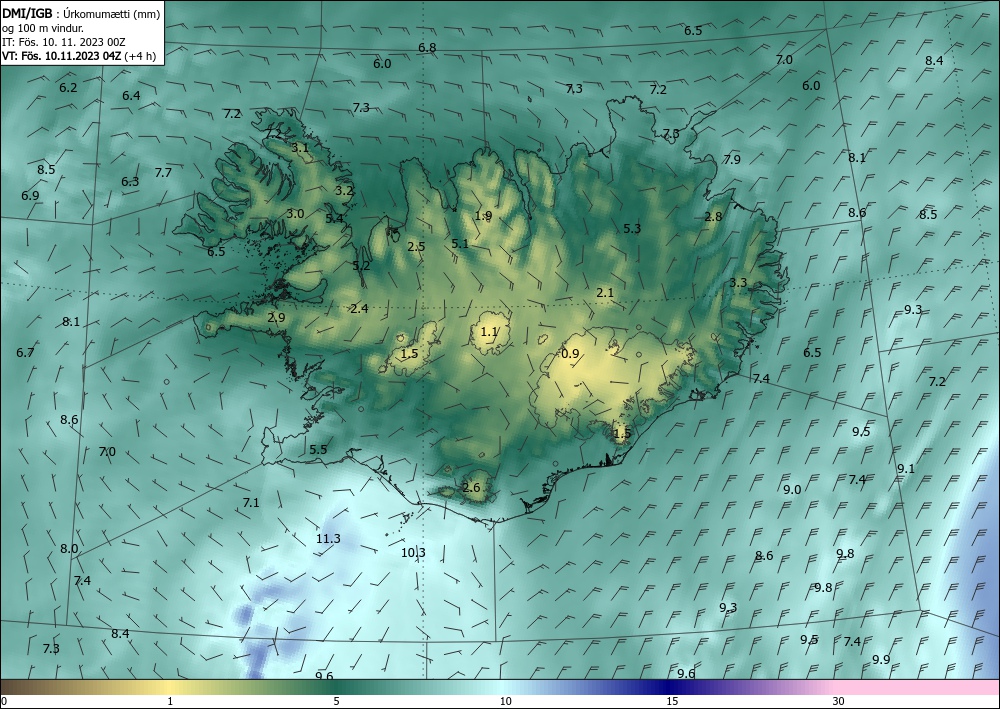The image size is (1000, 709).
Task: Click the brown start of the colour scale
Action: tap(26, 687)
